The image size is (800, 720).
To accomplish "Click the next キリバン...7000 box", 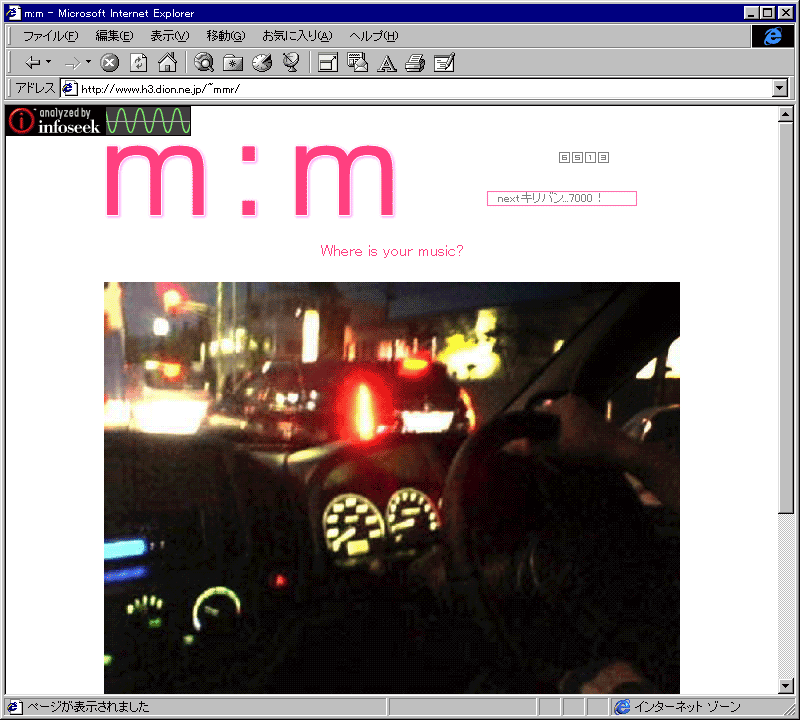I will click(x=562, y=198).
